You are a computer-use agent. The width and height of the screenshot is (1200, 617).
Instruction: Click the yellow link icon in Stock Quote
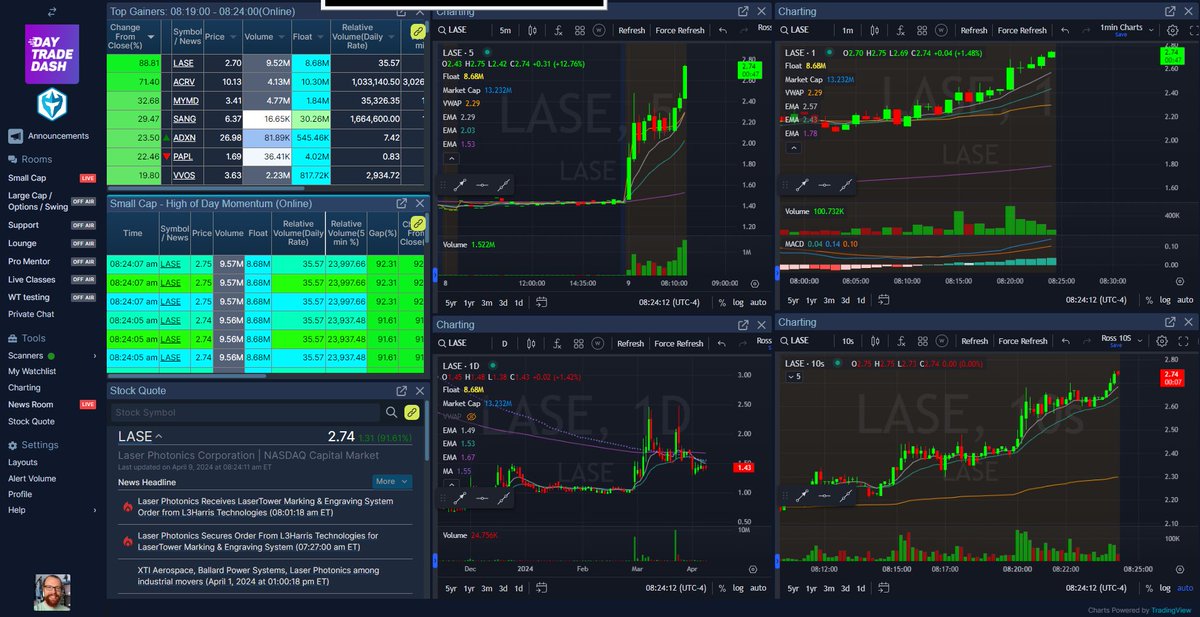pyautogui.click(x=411, y=412)
